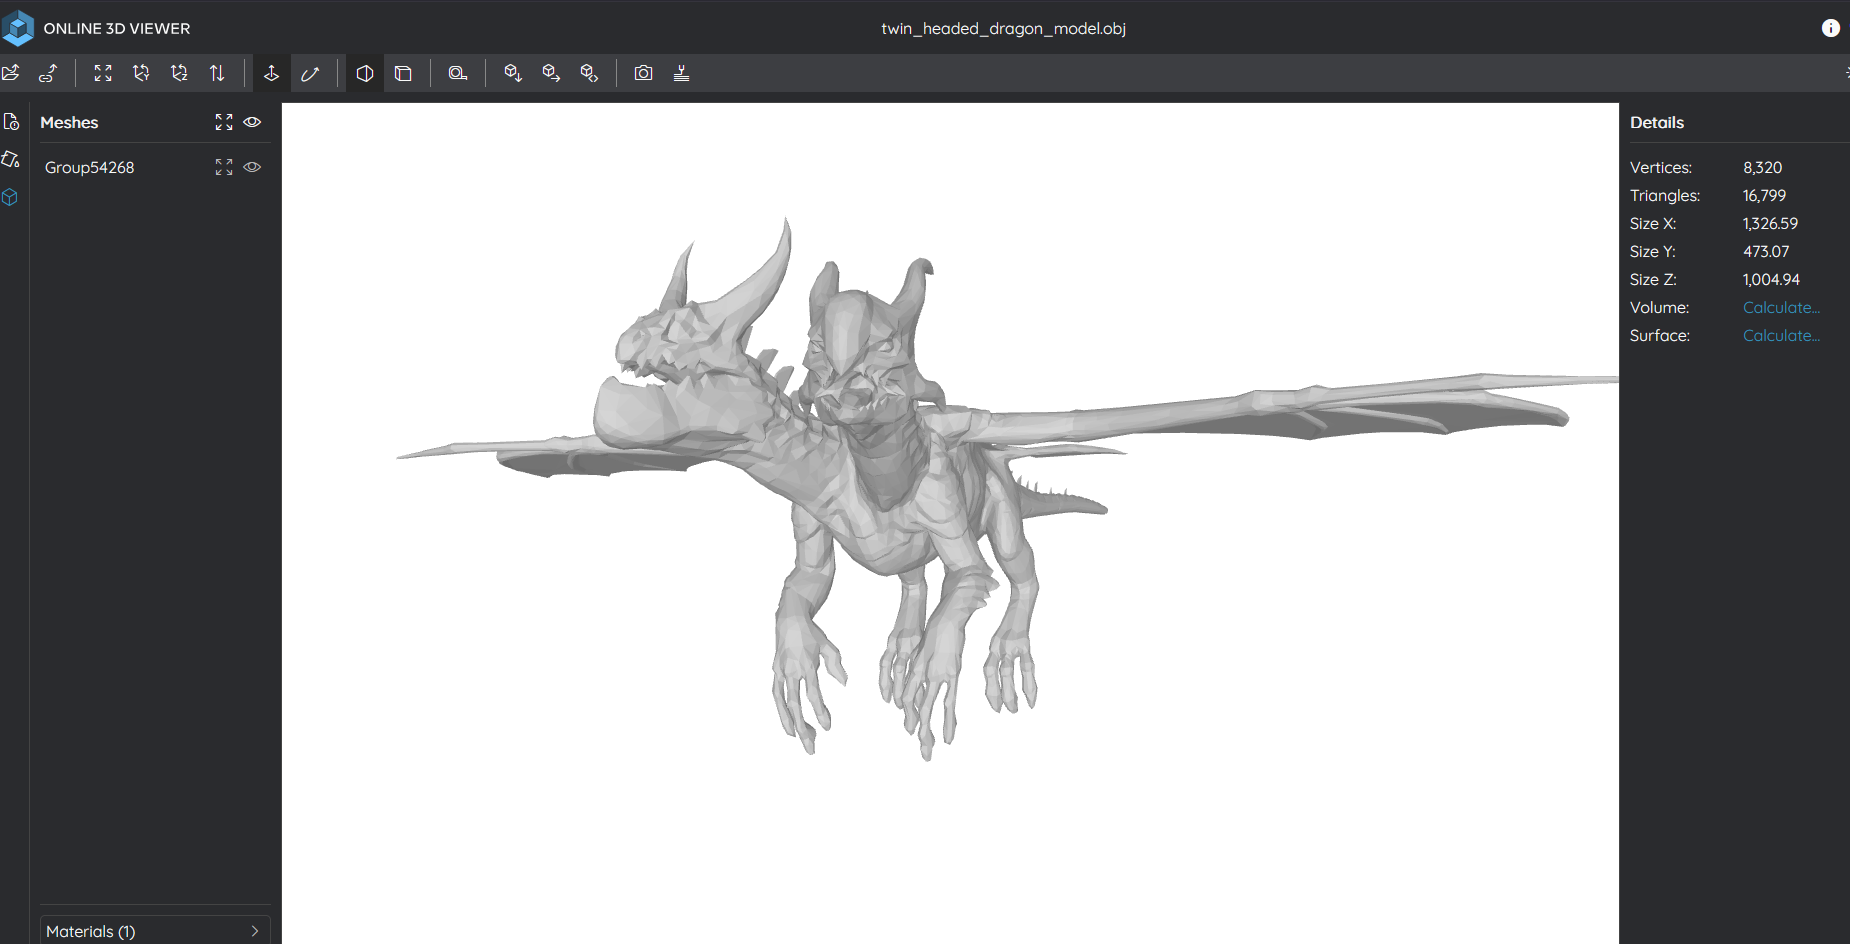Image resolution: width=1850 pixels, height=944 pixels.
Task: Enable fixed up vector orbit mode
Action: pyautogui.click(x=271, y=73)
